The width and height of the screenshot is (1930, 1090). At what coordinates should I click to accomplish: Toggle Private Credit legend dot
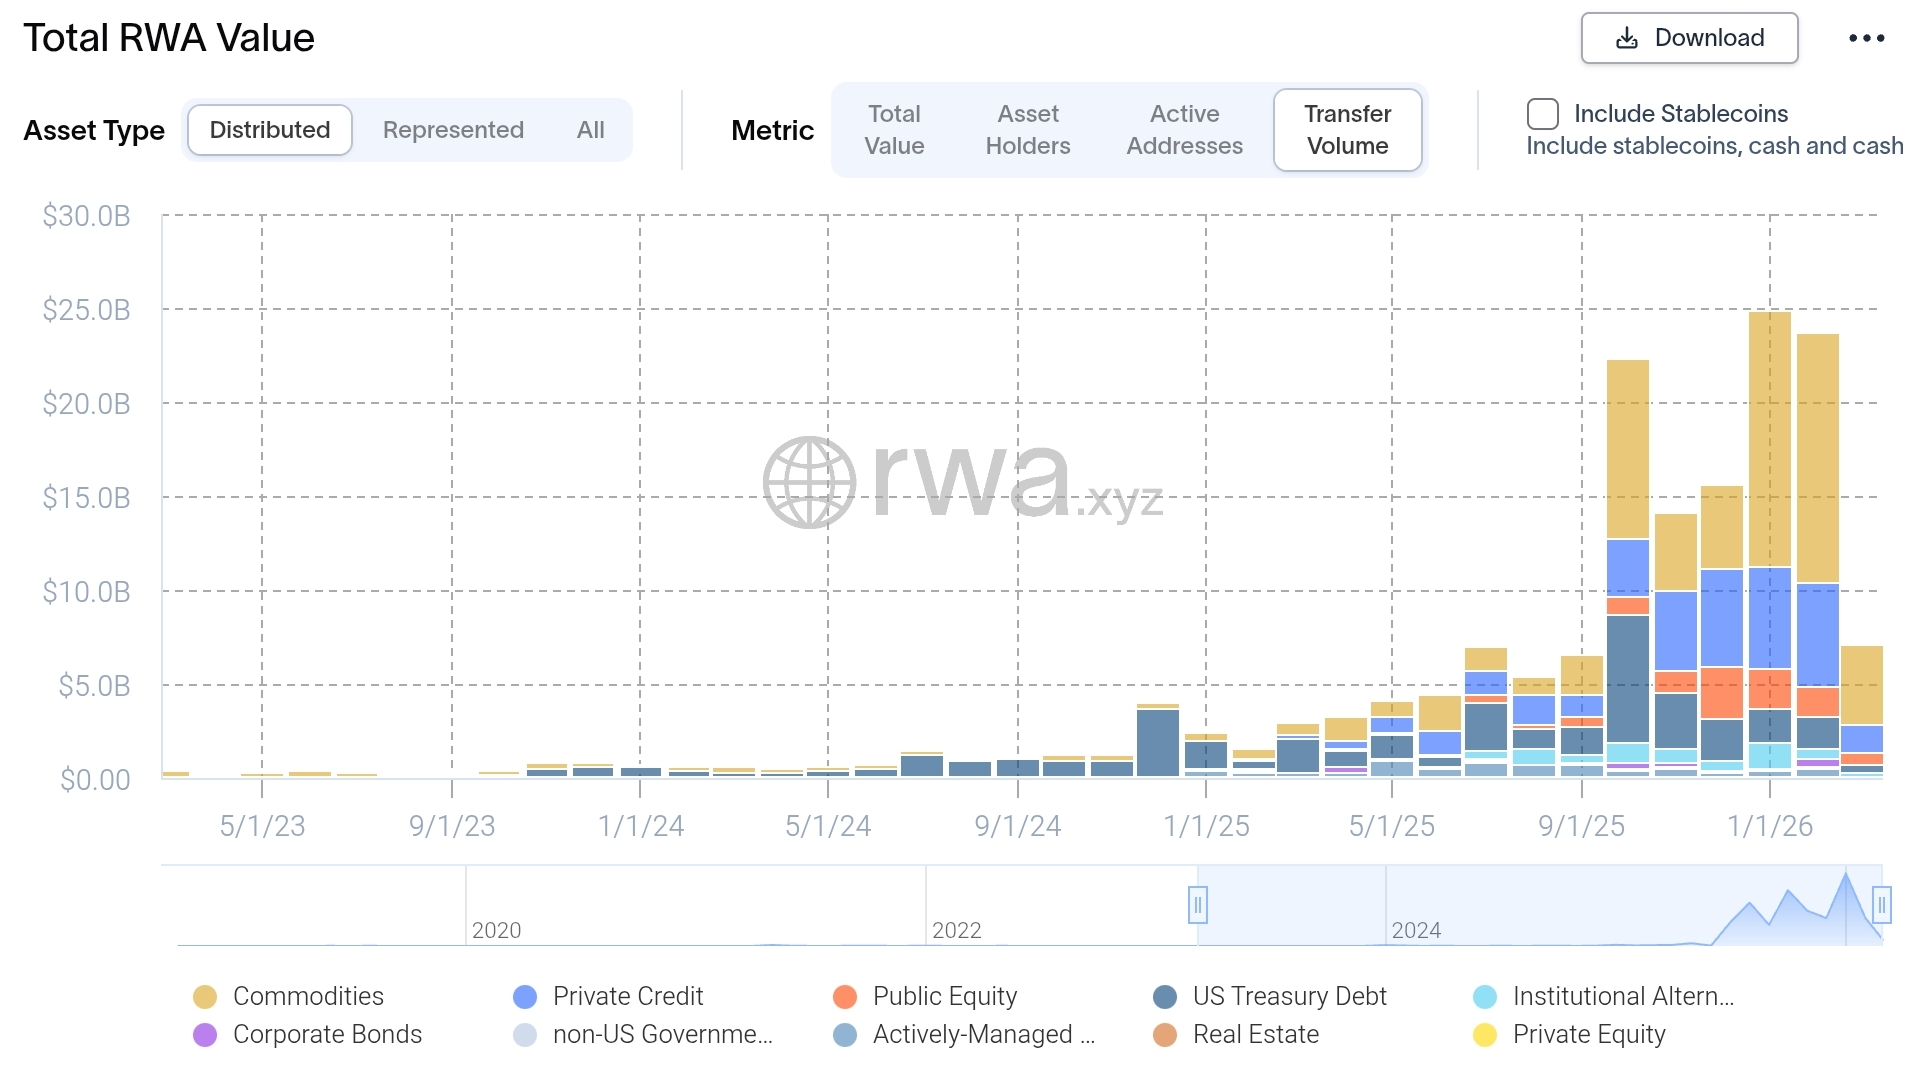pos(525,997)
